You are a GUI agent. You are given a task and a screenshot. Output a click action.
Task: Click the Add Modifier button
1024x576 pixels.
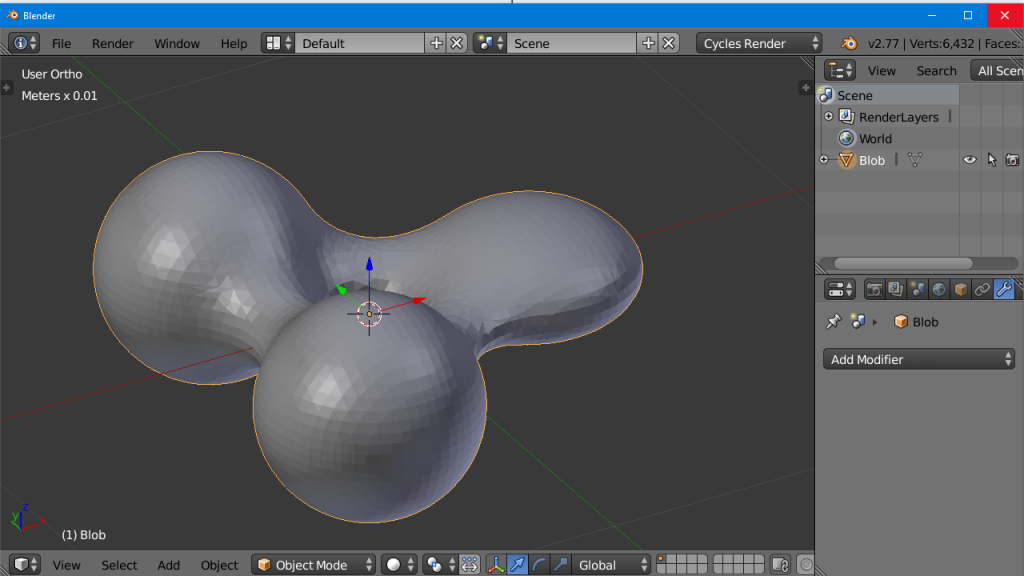coord(918,359)
